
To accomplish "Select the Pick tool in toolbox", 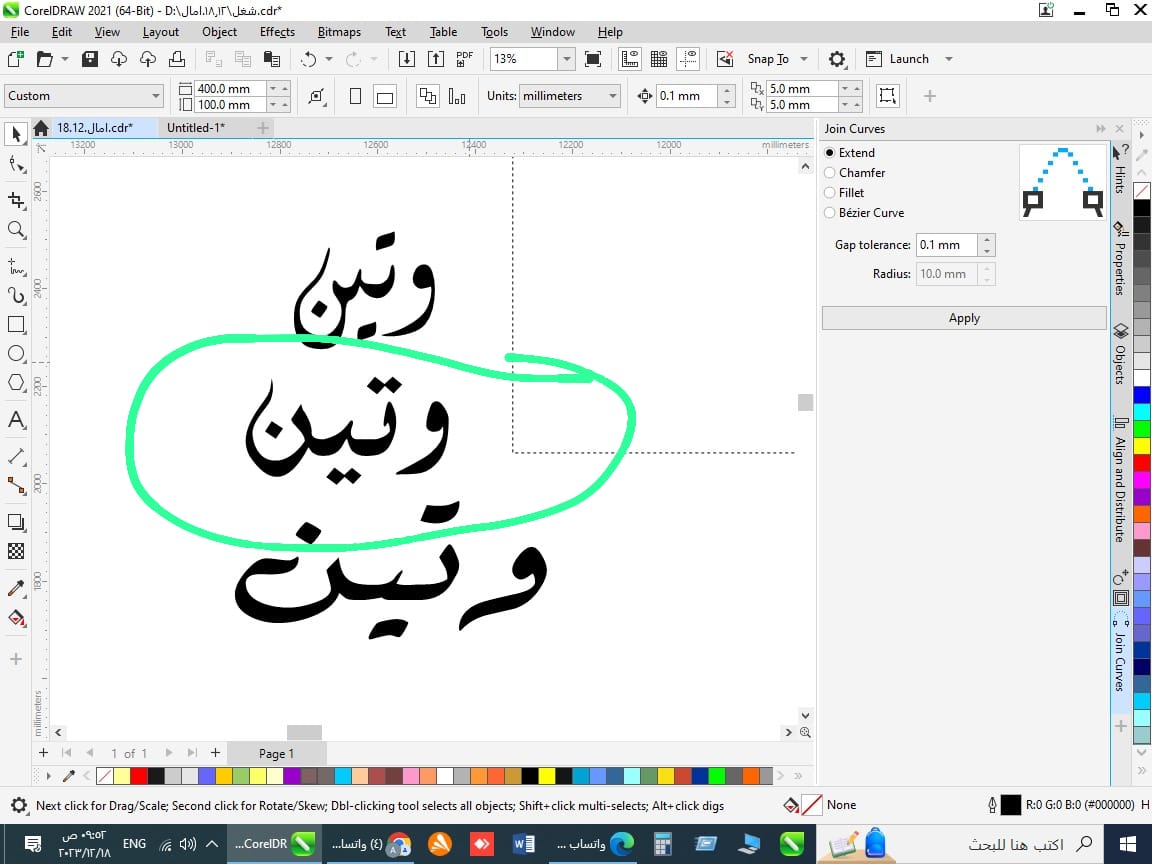I will (x=16, y=134).
